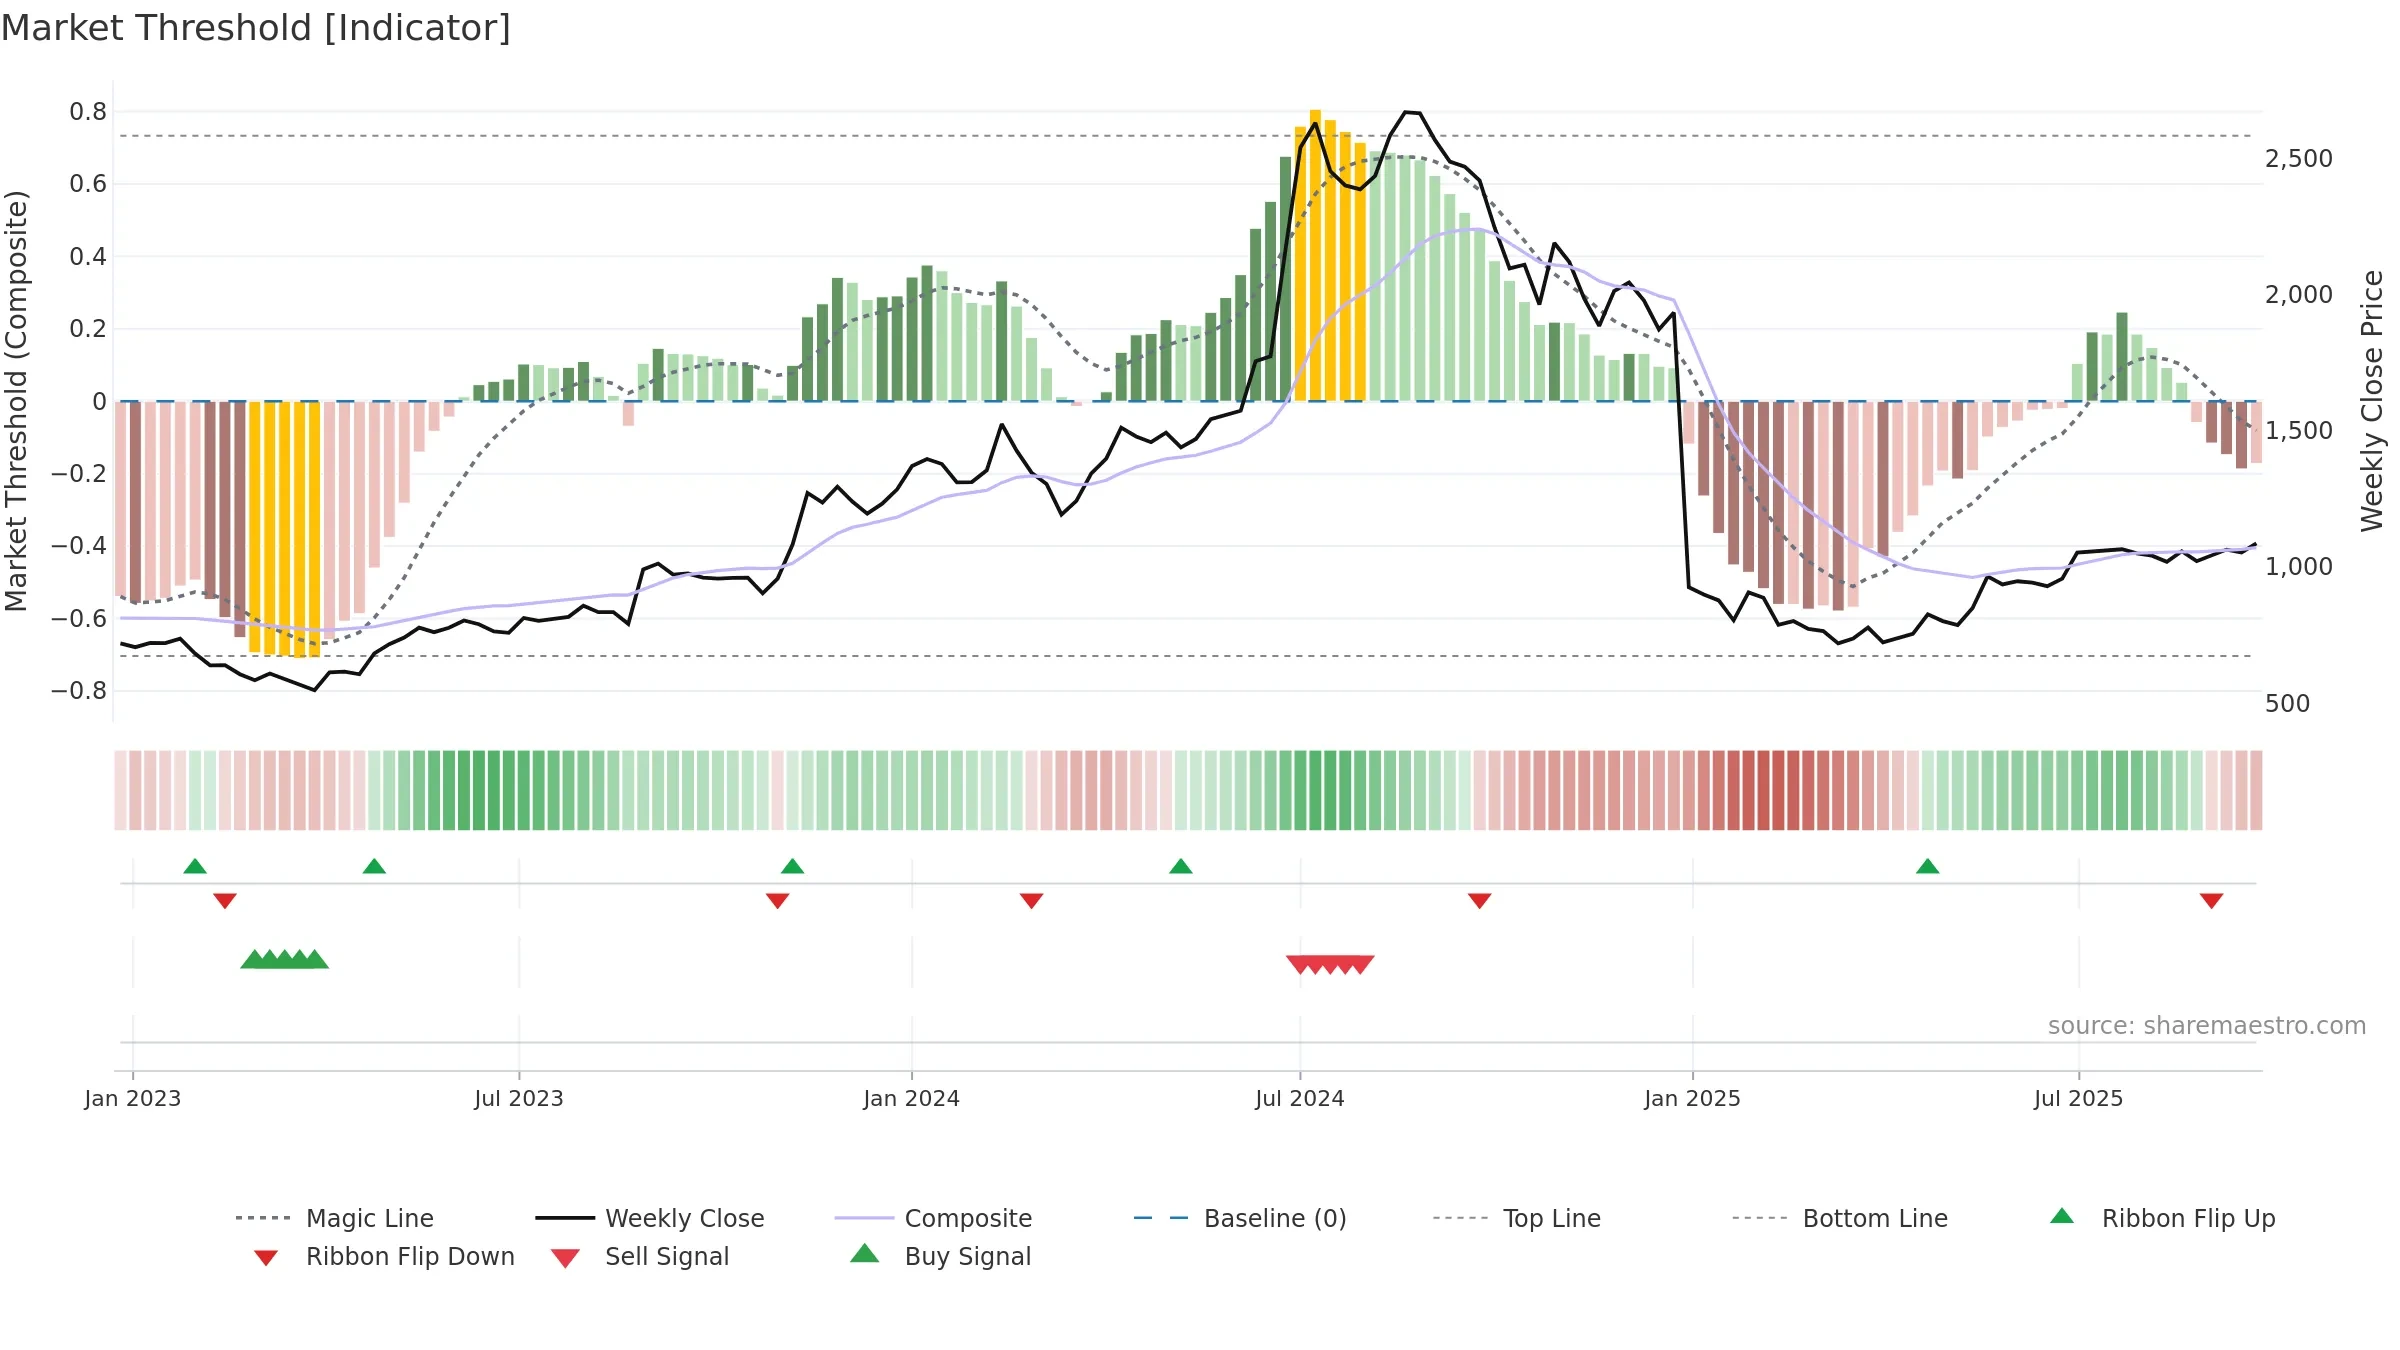The width and height of the screenshot is (2400, 1350).
Task: Toggle the Ribbon Flip Up legend entry
Action: (x=2162, y=1218)
